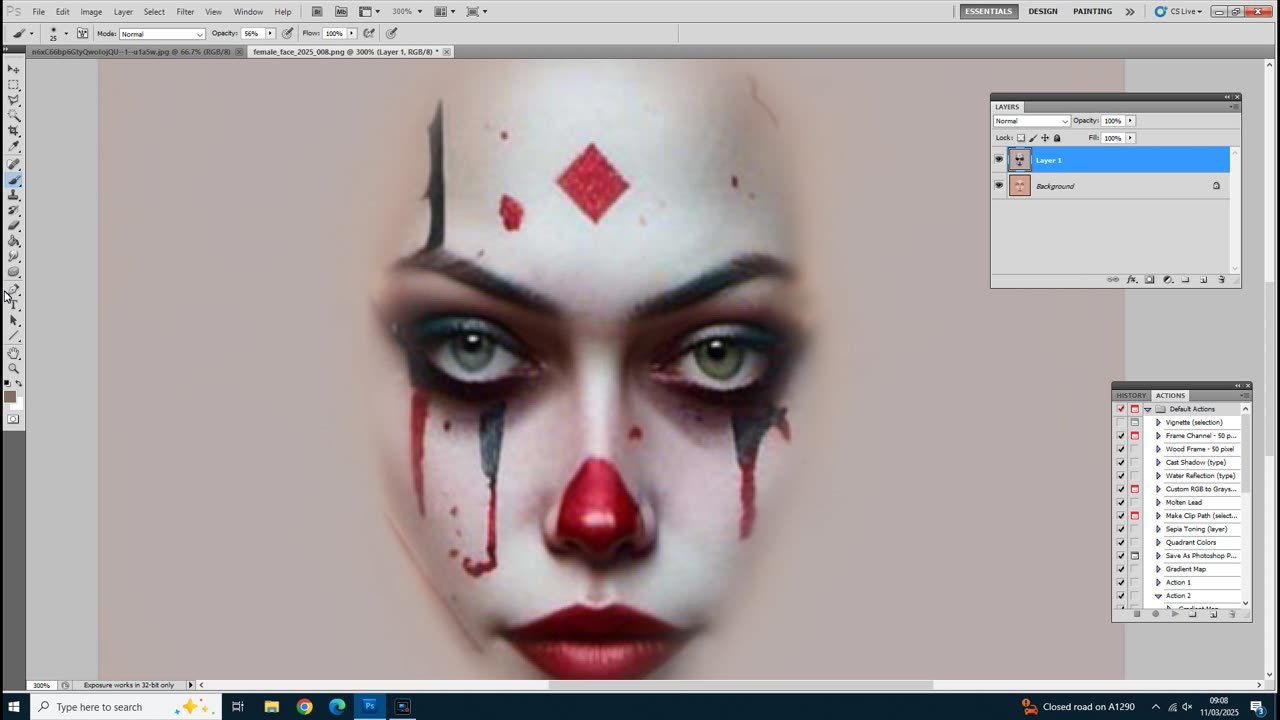Collapse the Default Actions folder

pyautogui.click(x=1148, y=409)
